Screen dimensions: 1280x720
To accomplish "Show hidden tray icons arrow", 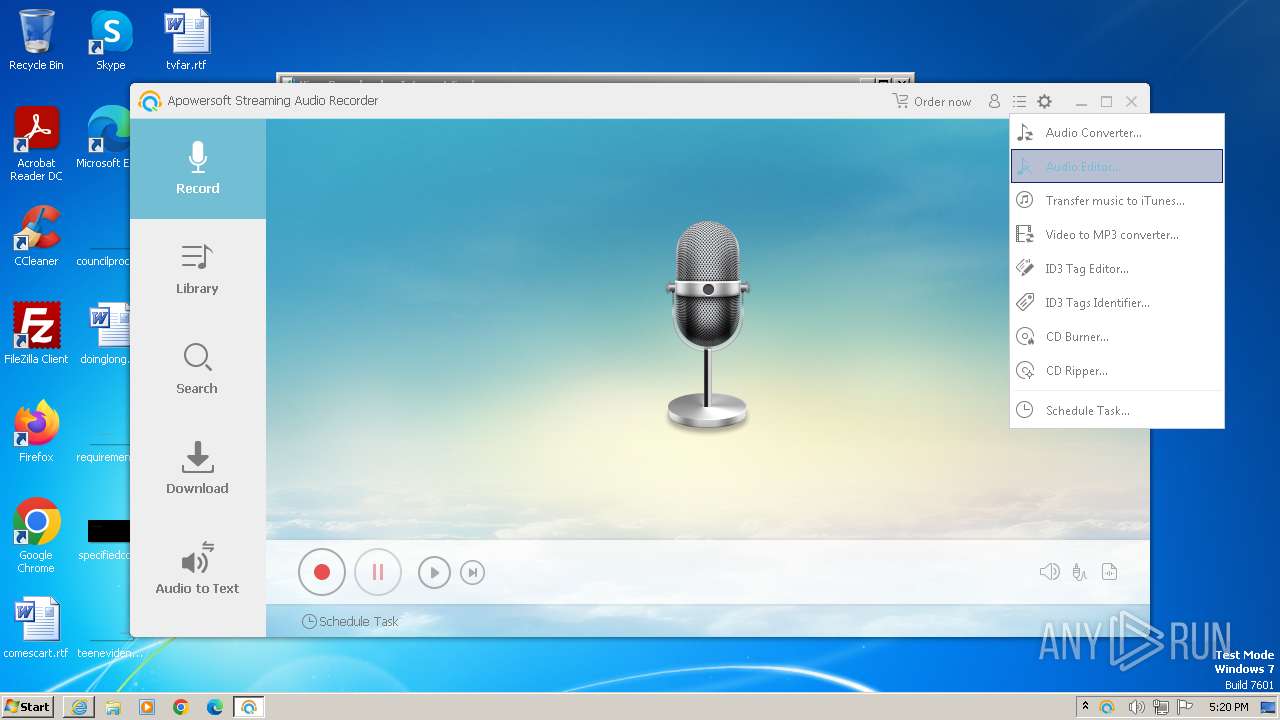I will 1085,707.
